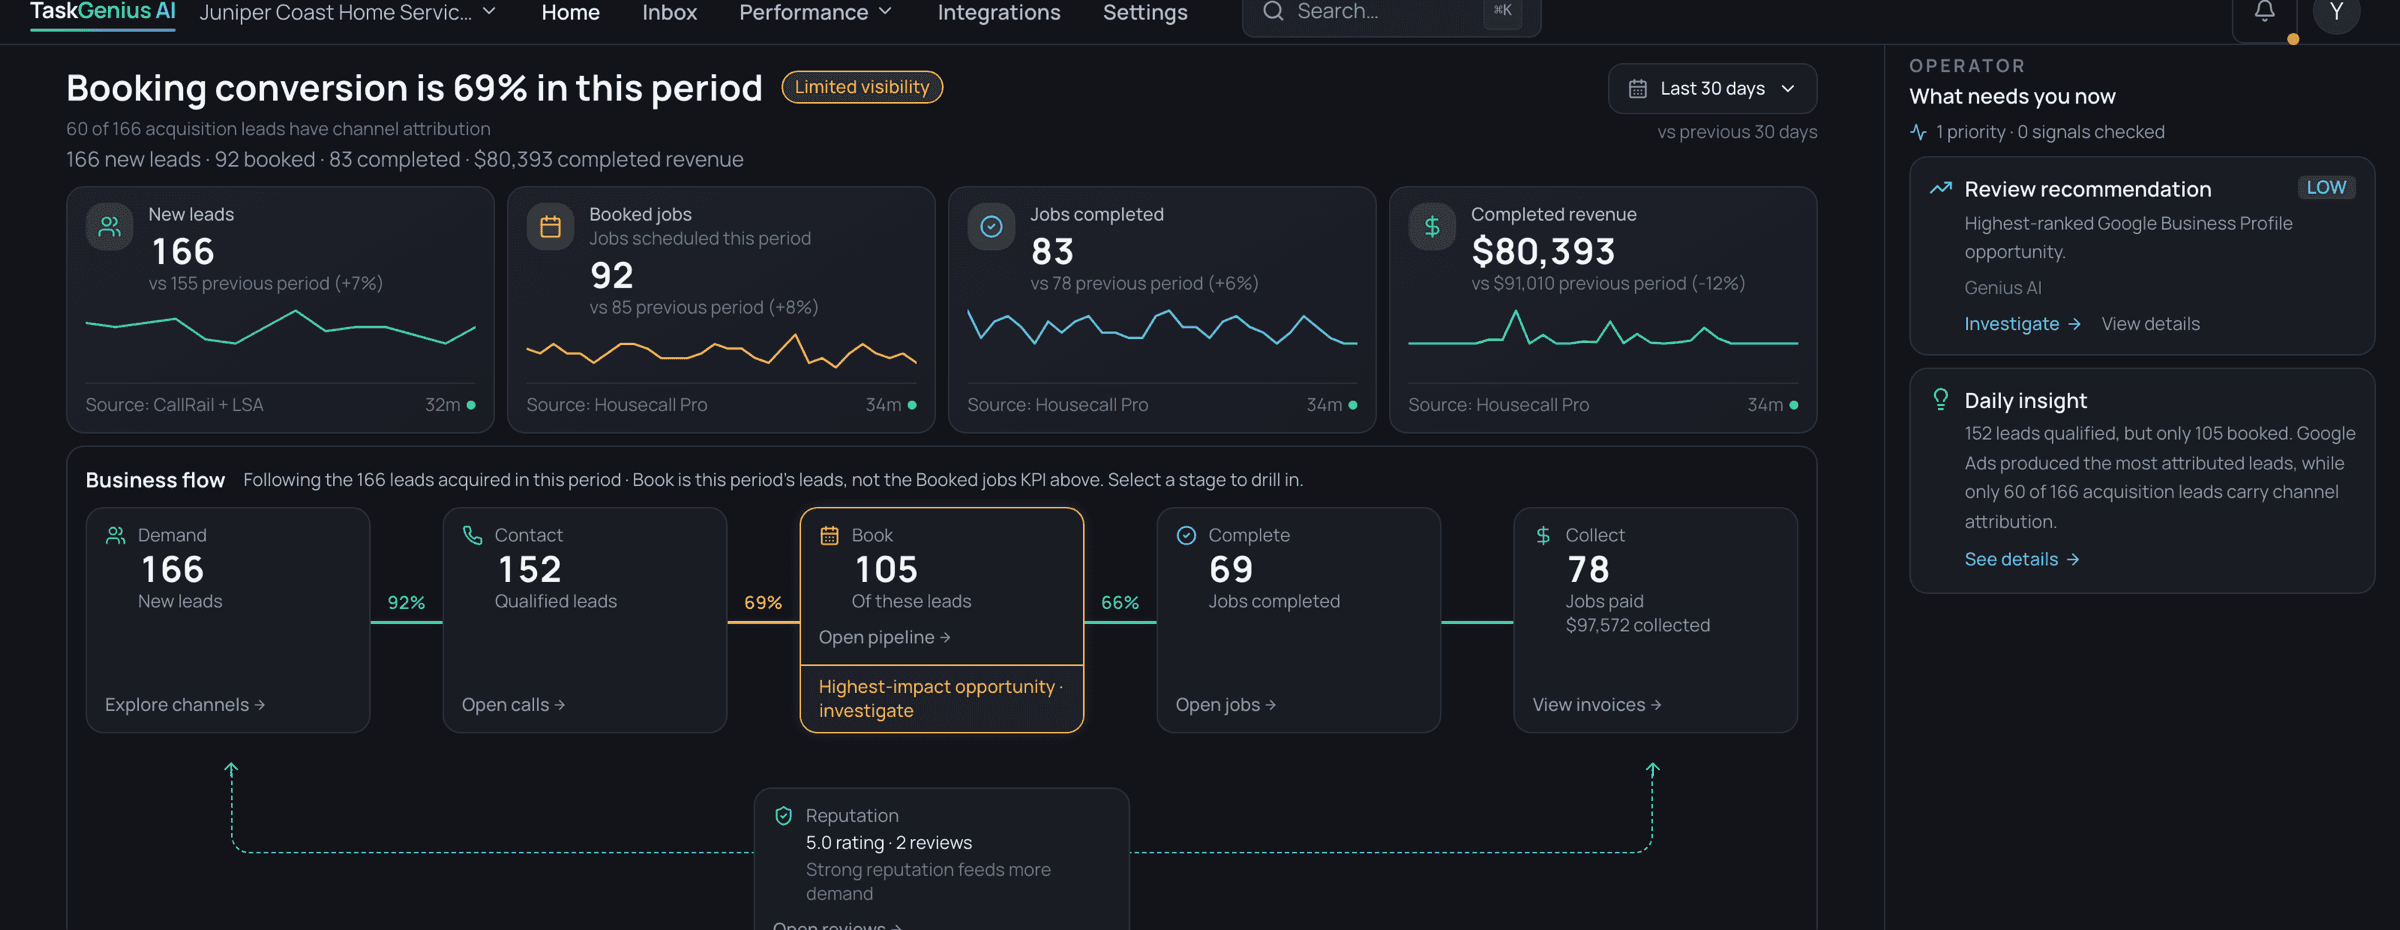Viewport: 2400px width, 930px height.
Task: Click the Completed revenue dollar icon
Action: point(1432,227)
